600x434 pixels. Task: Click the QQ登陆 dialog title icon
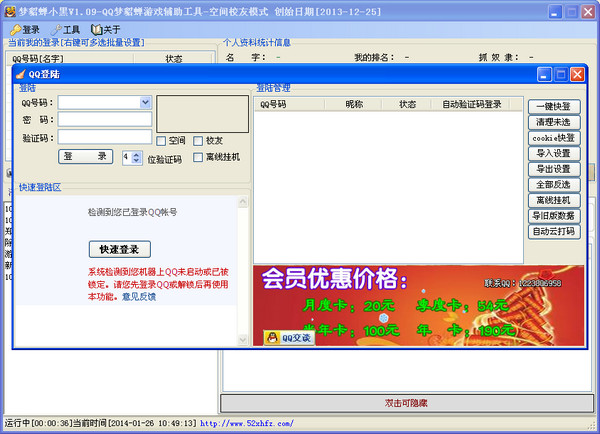[x=21, y=74]
